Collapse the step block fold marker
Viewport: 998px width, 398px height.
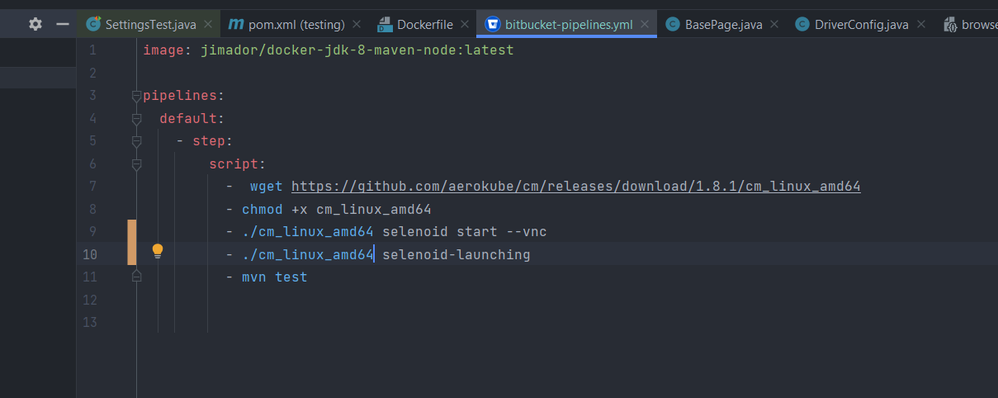[136, 141]
